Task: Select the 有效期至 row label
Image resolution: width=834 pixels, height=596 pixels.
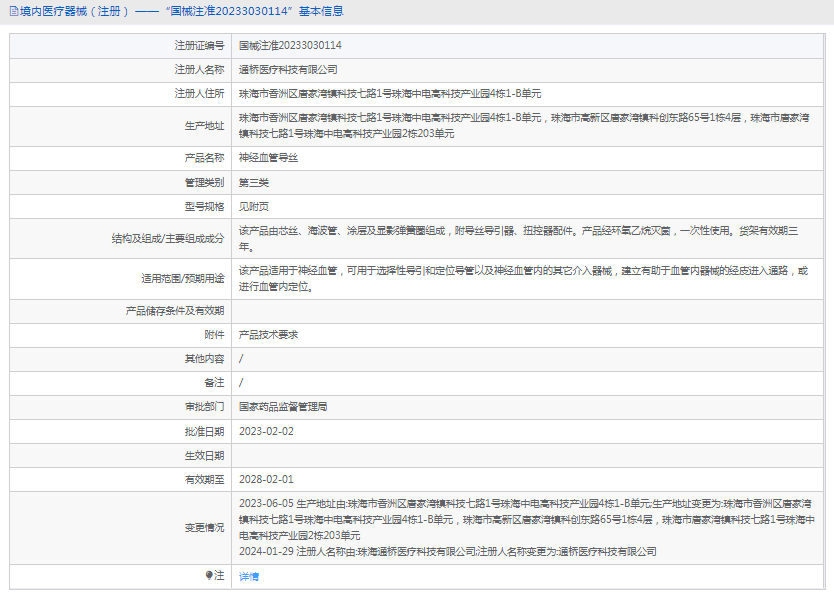Action: click(x=204, y=480)
